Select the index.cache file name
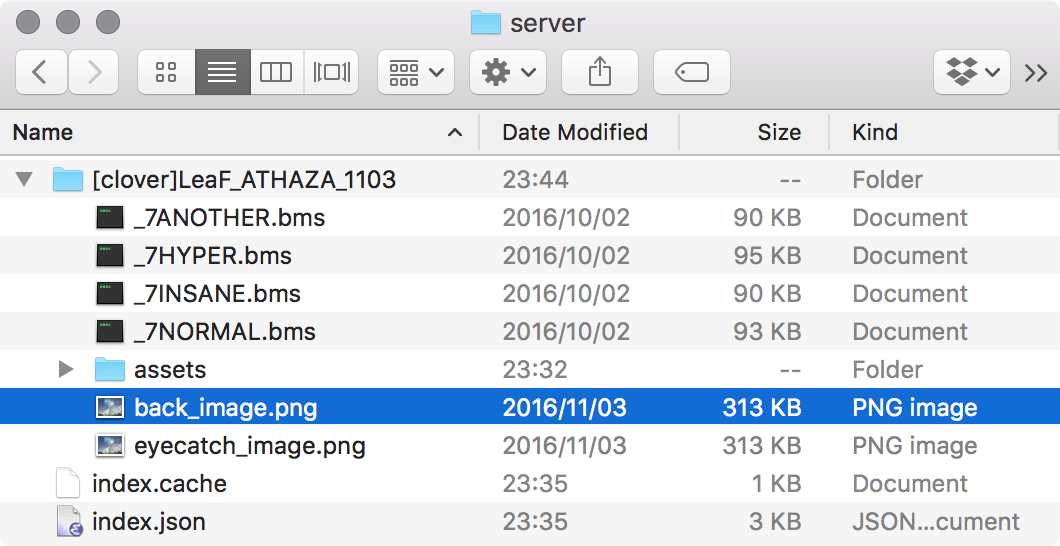This screenshot has height=546, width=1060. point(160,483)
